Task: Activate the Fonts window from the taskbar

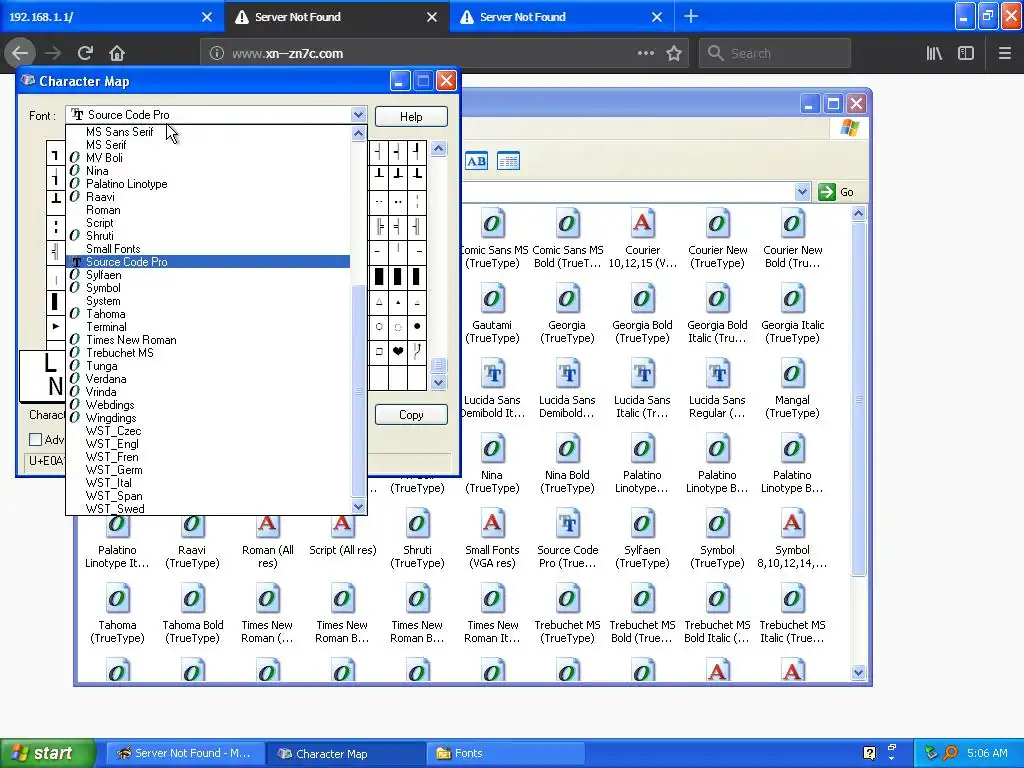Action: pyautogui.click(x=505, y=753)
